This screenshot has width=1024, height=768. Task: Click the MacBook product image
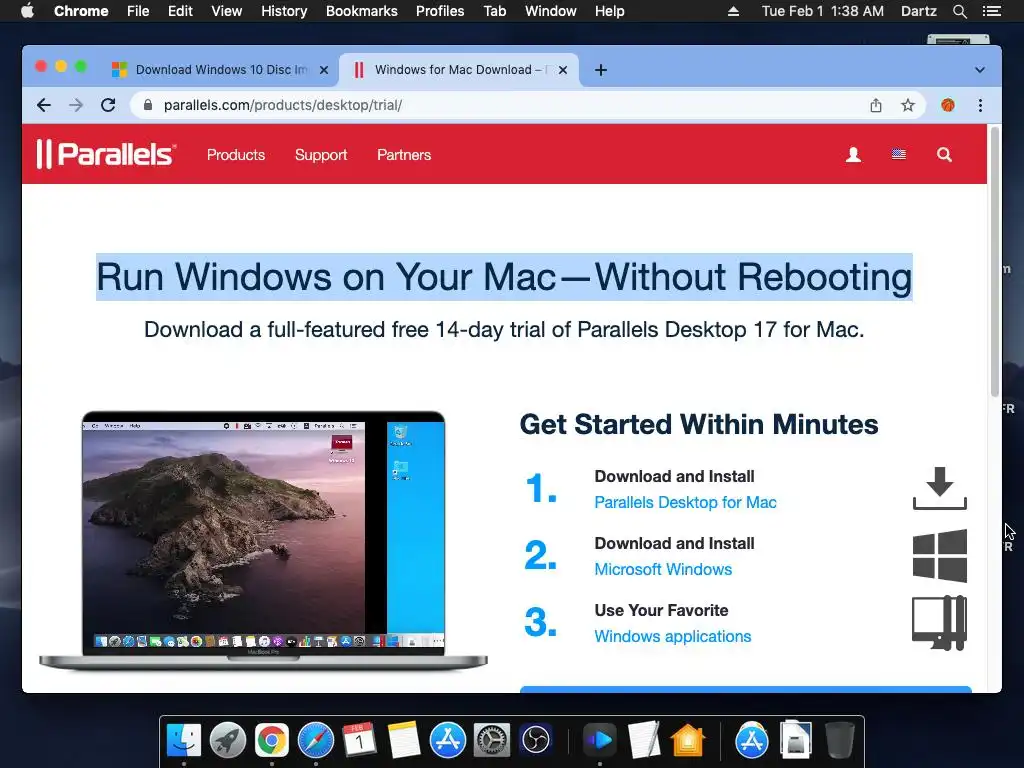[263, 540]
